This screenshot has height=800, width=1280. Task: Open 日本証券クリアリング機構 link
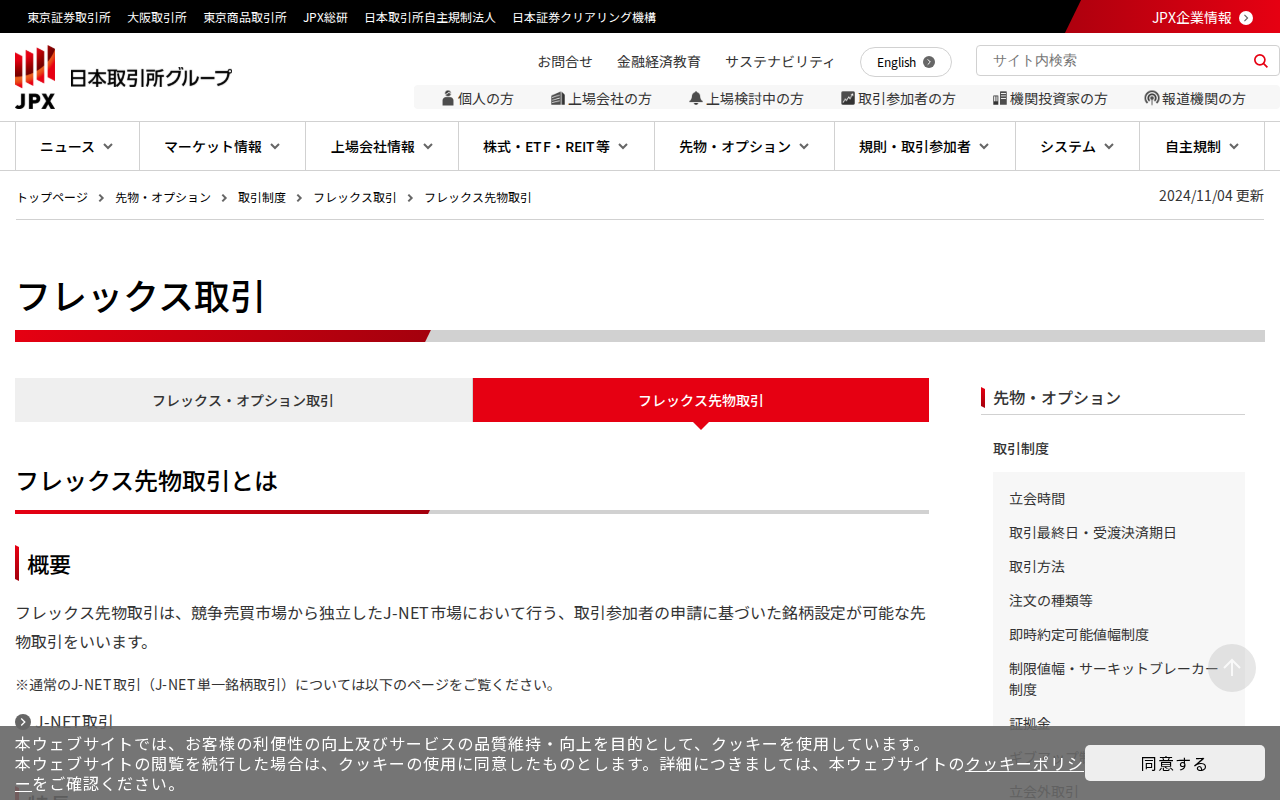pyautogui.click(x=584, y=17)
